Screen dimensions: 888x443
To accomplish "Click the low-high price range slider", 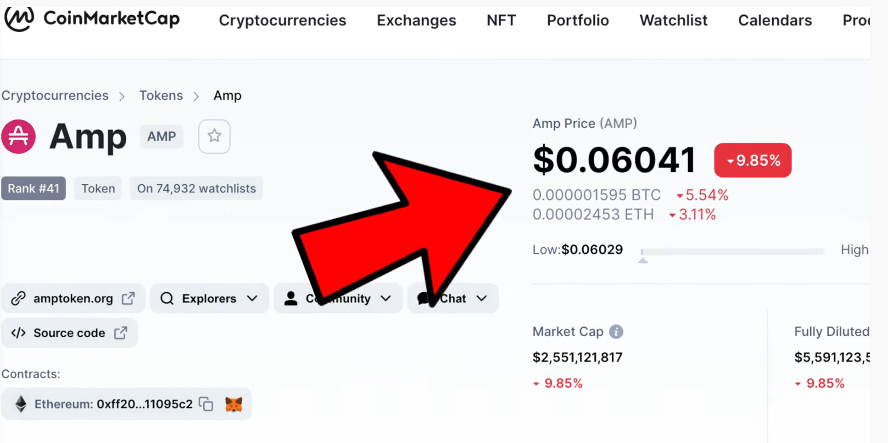I will 732,252.
